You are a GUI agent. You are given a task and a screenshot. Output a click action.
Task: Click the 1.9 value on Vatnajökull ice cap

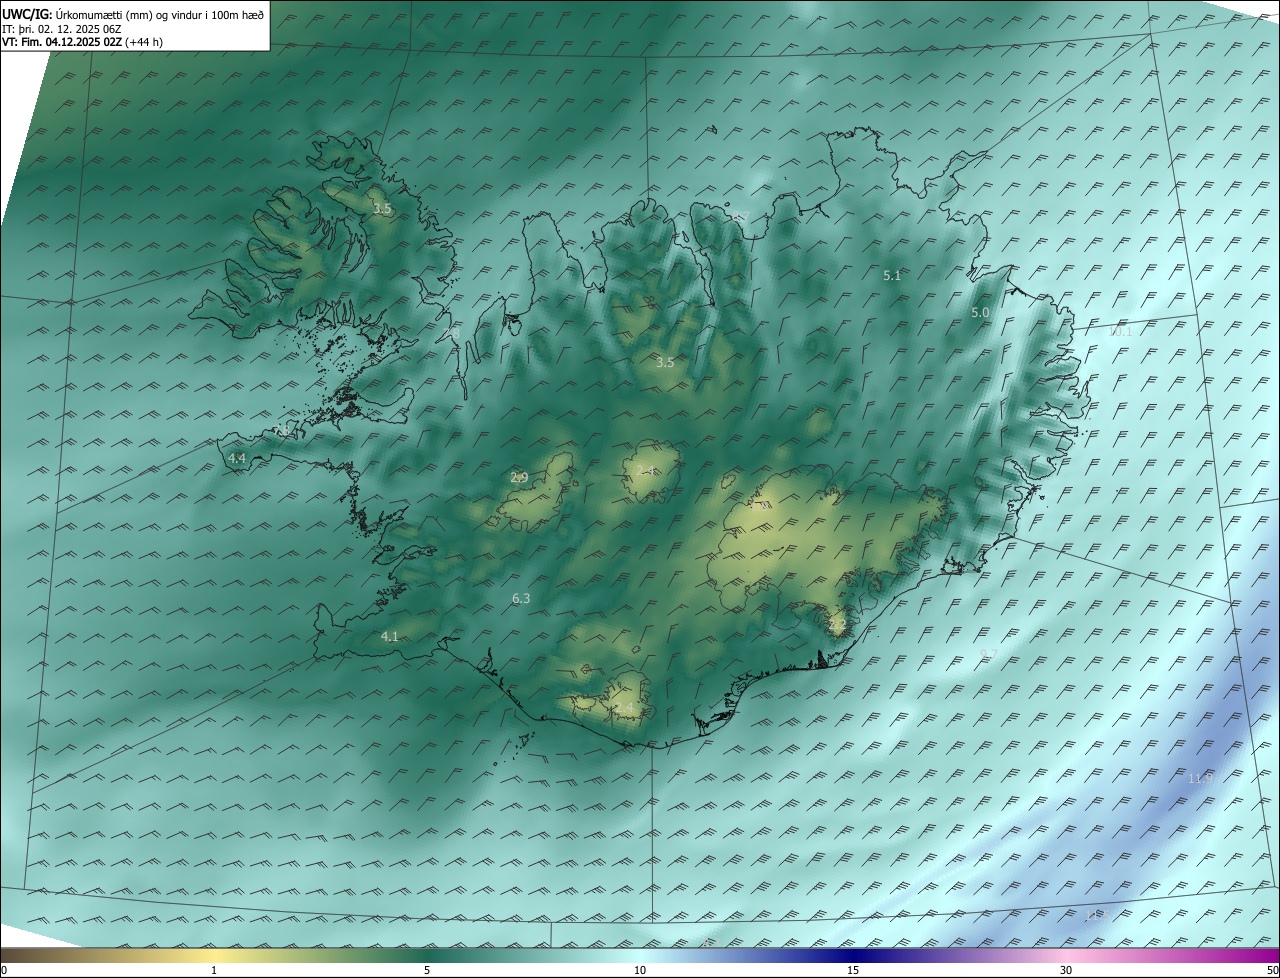760,506
